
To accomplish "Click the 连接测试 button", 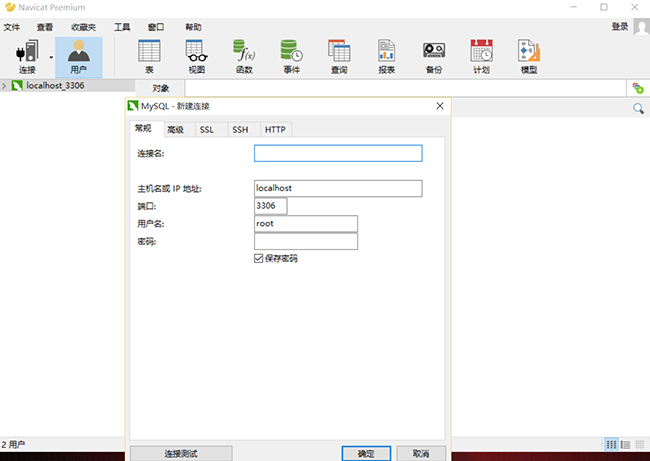I will [x=181, y=454].
